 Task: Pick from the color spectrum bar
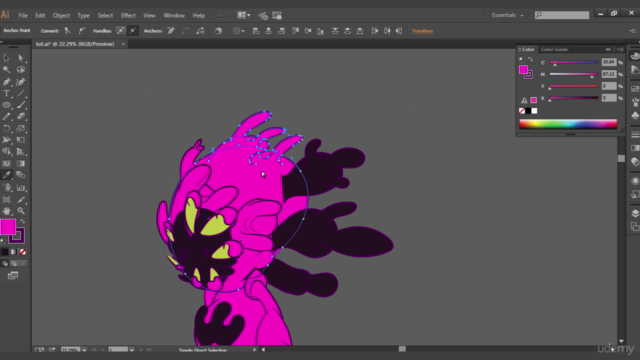pos(568,124)
